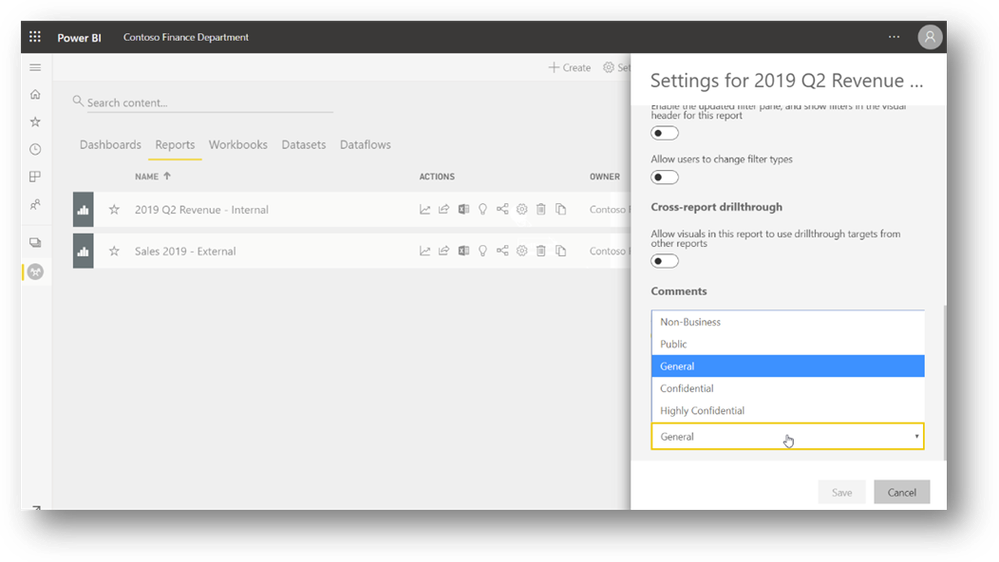Image resolution: width=999 pixels, height=562 pixels.
Task: Click the ACTIONS column header
Action: pos(437,177)
